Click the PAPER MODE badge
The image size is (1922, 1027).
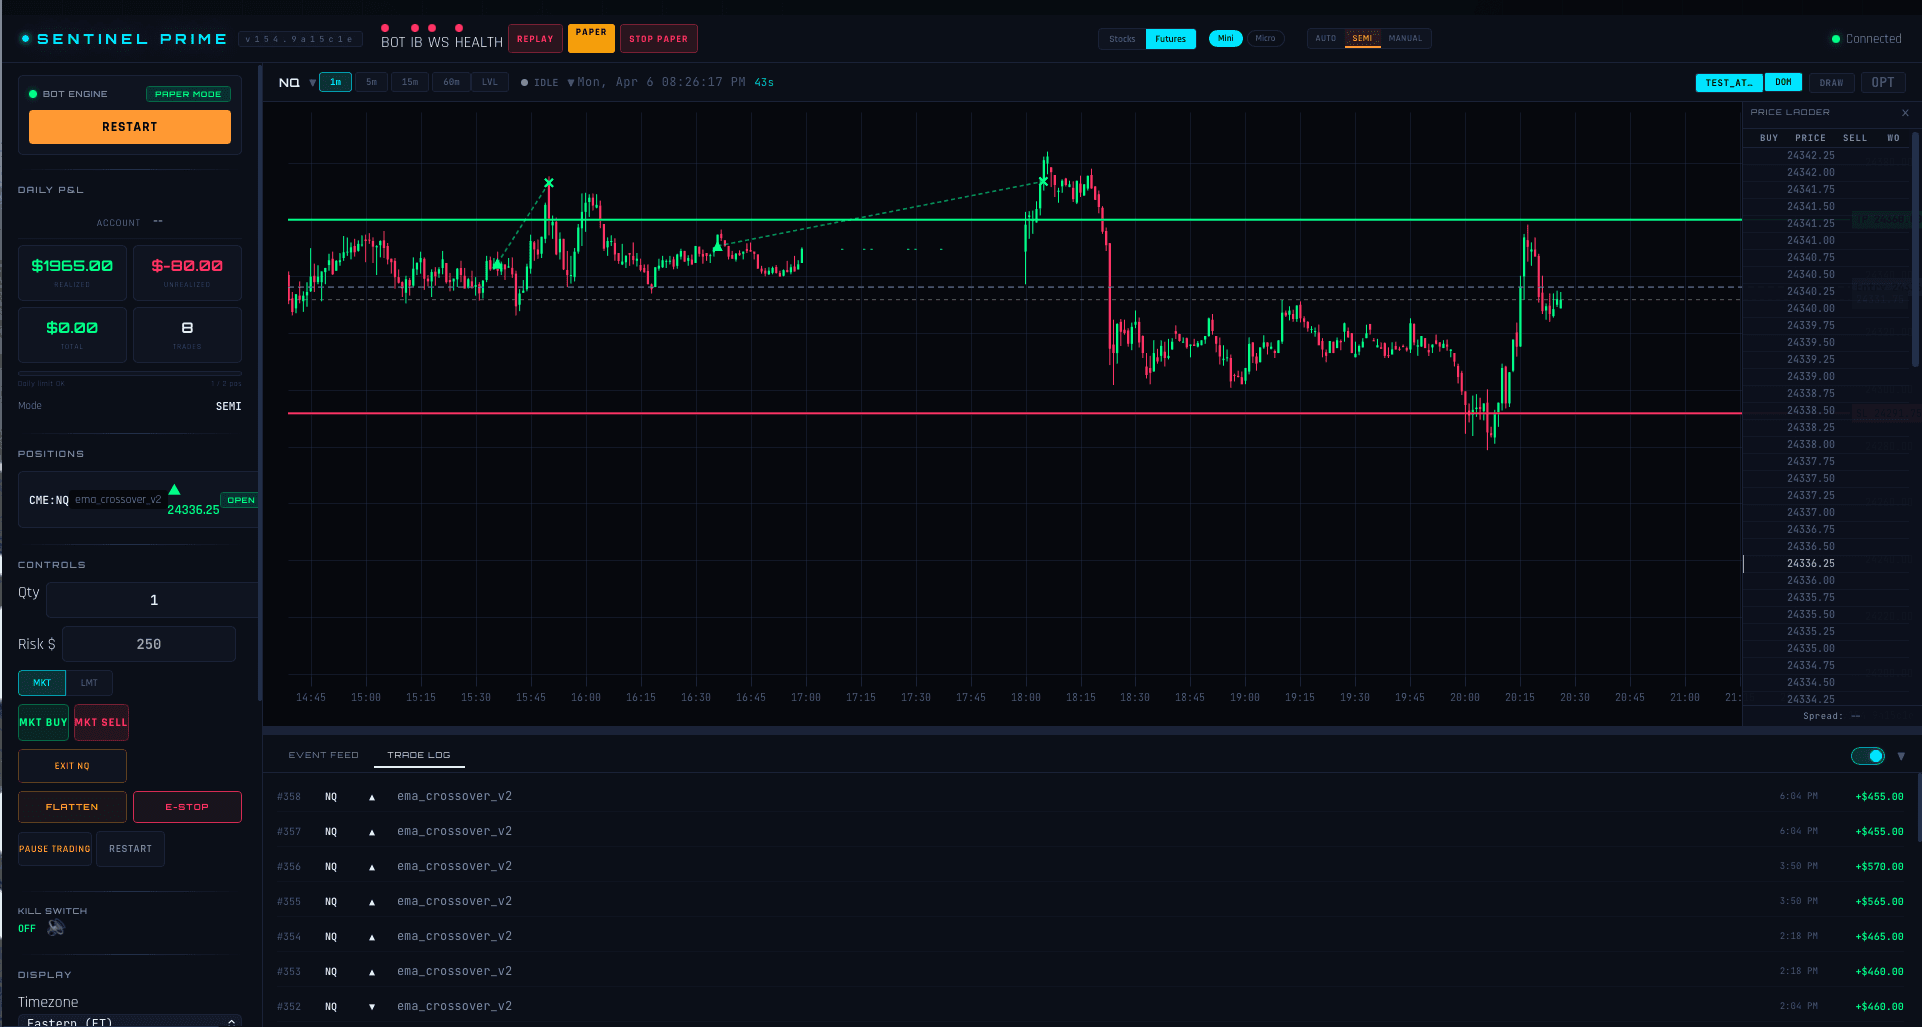click(188, 94)
